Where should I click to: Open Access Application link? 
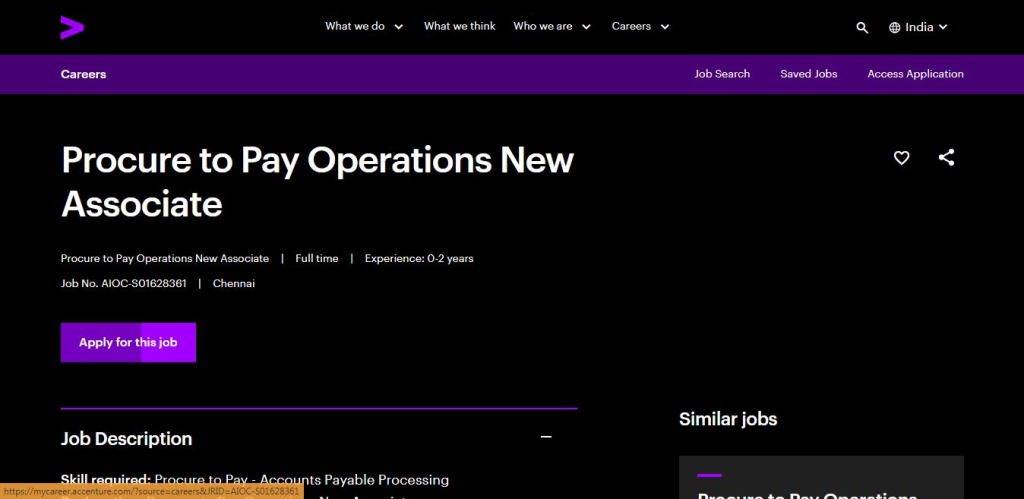pos(915,74)
